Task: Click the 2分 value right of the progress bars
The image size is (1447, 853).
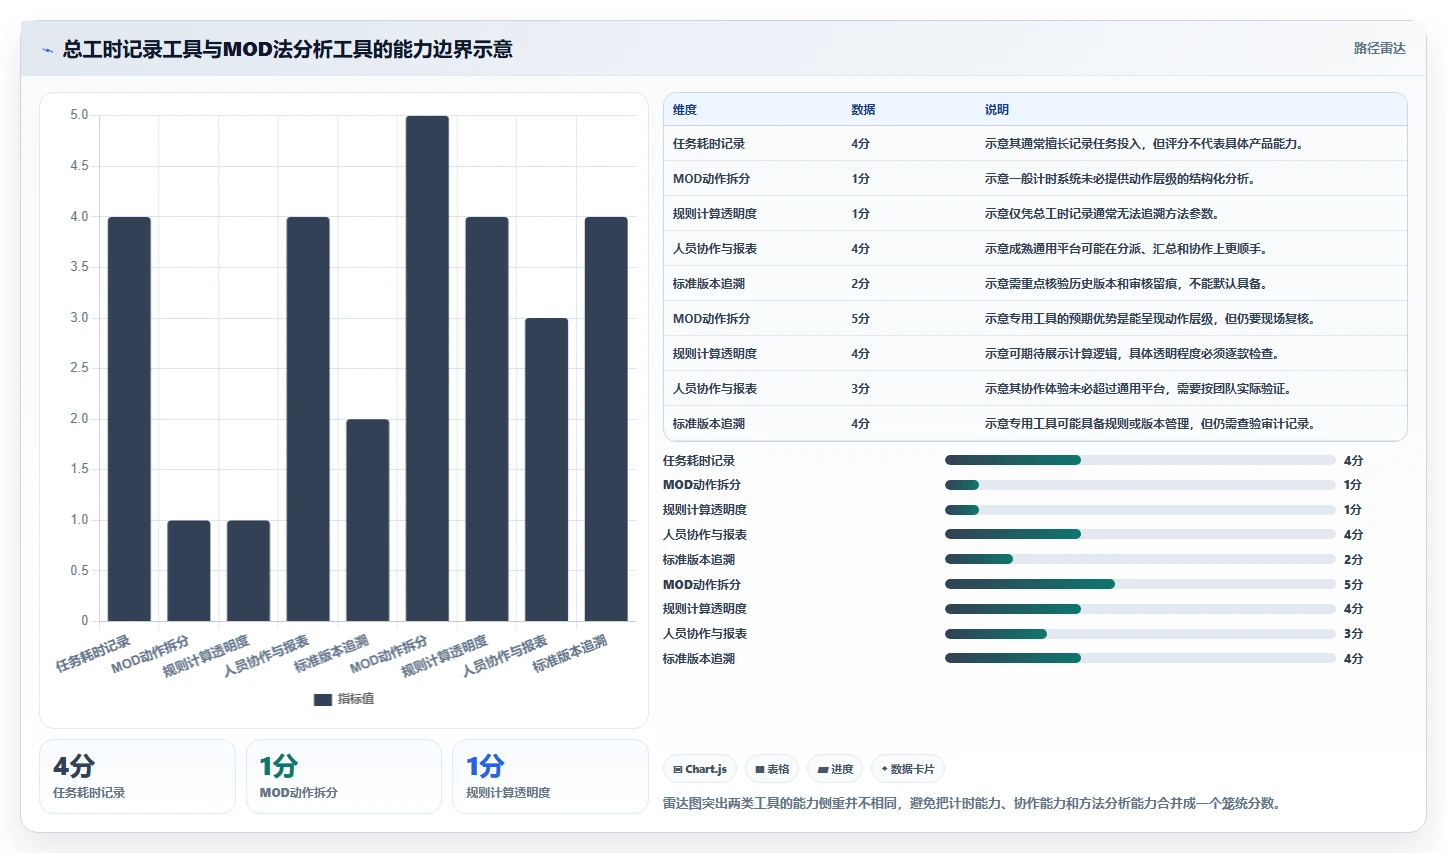Action: [x=1353, y=560]
